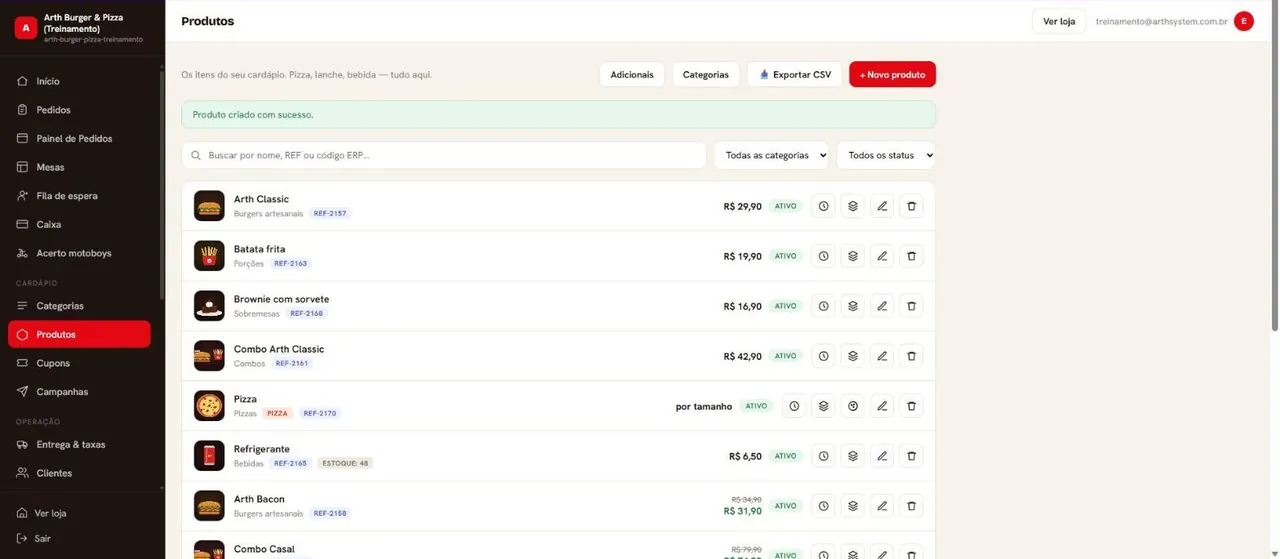
Task: Click Pizza product thumbnail
Action: (209, 406)
